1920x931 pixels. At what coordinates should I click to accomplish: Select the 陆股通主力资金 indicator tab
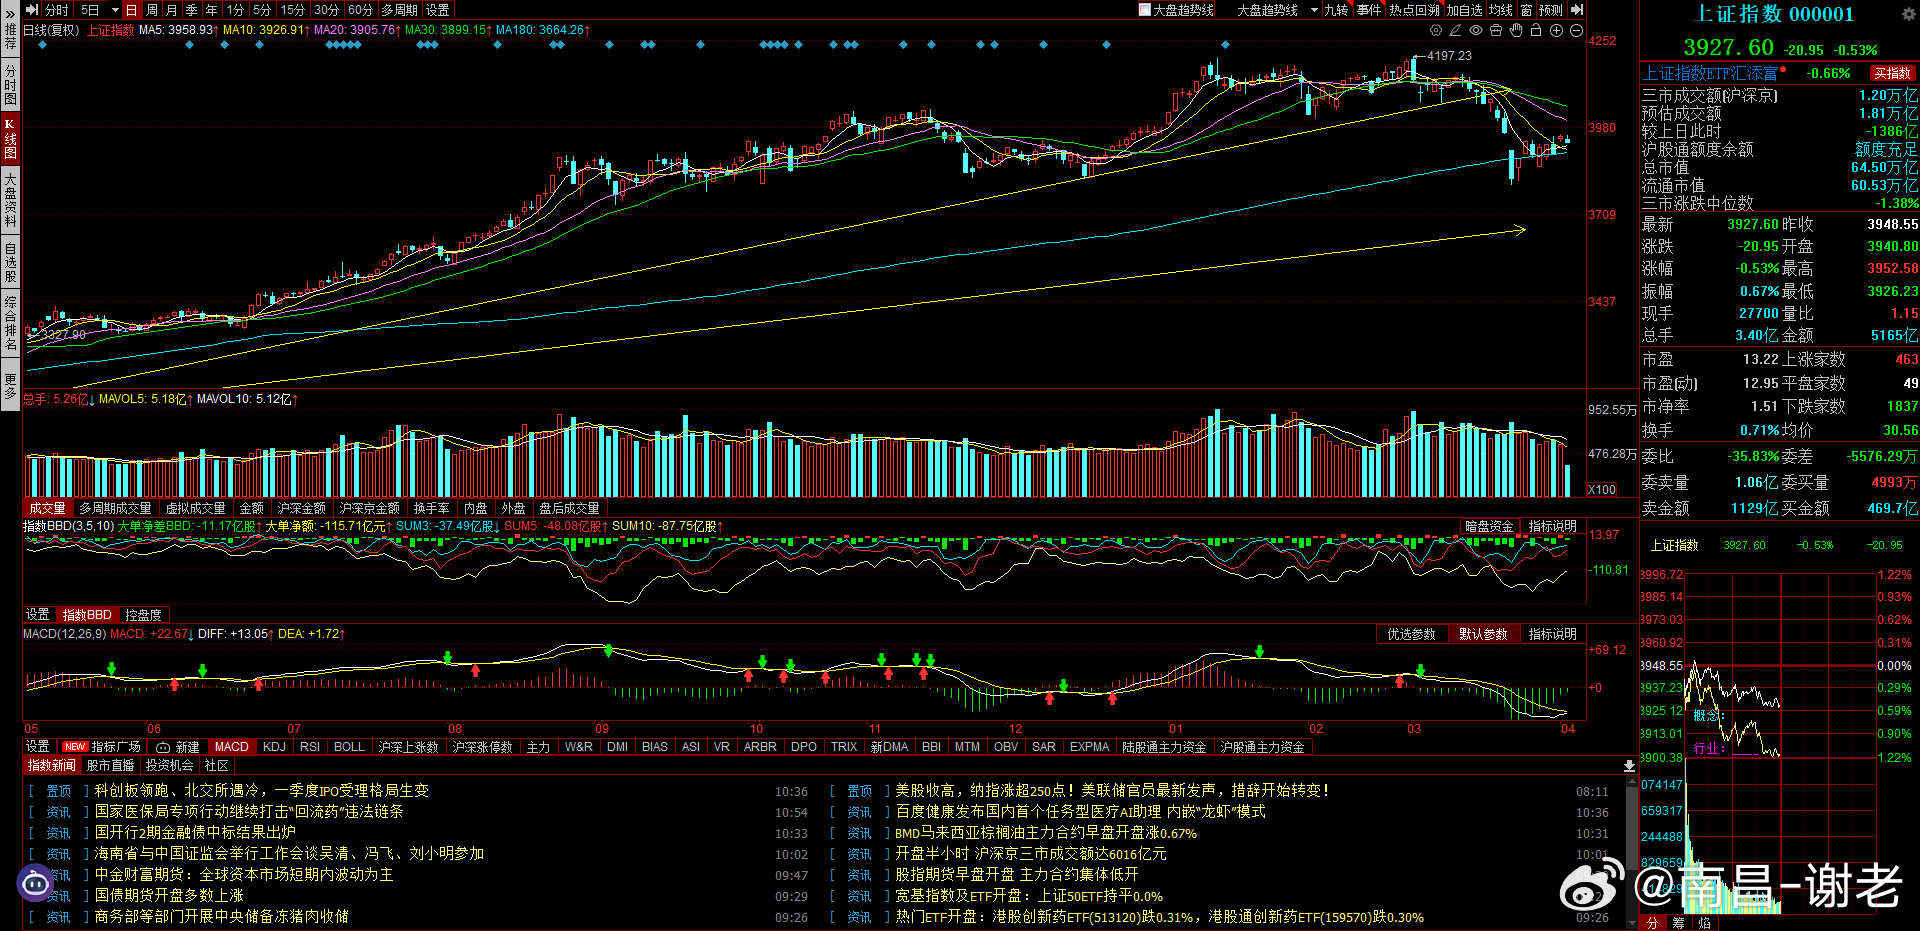point(1164,747)
